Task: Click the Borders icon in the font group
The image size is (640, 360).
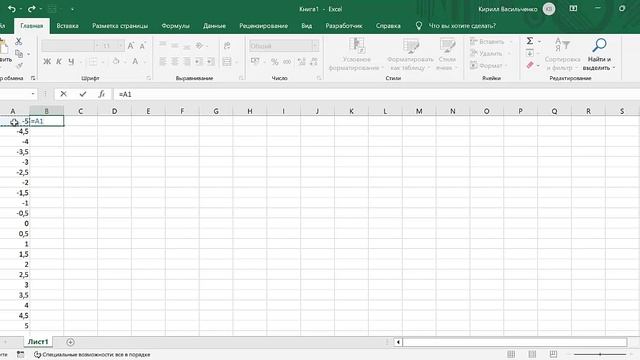Action: [x=93, y=62]
